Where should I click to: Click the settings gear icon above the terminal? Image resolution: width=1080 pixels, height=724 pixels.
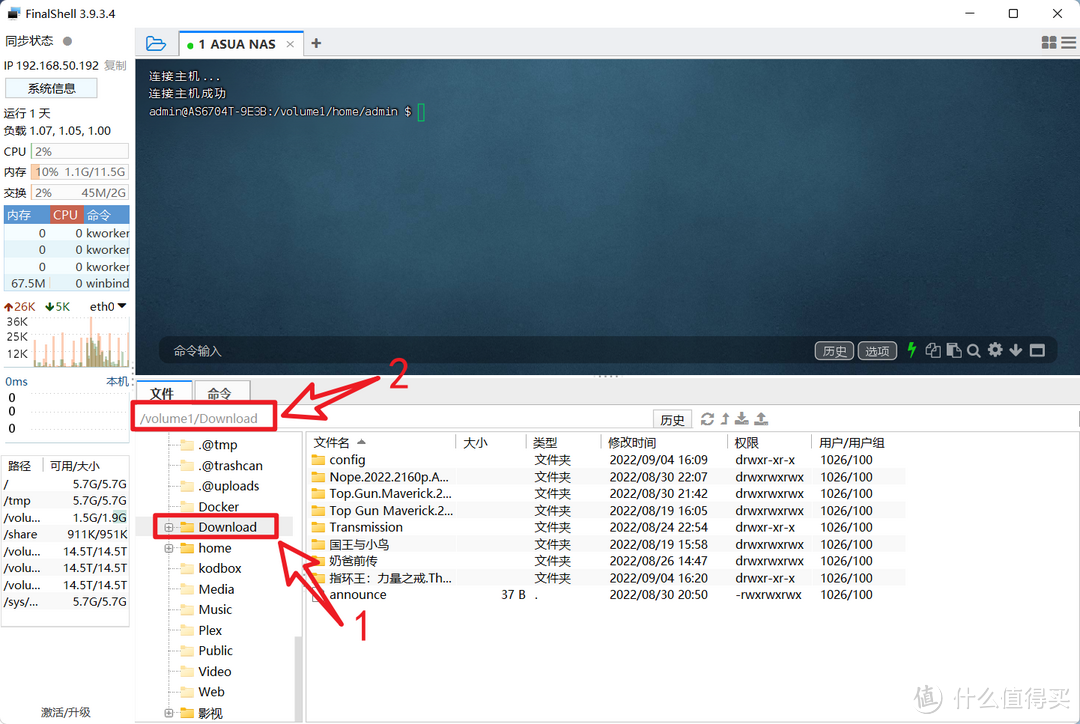click(995, 350)
